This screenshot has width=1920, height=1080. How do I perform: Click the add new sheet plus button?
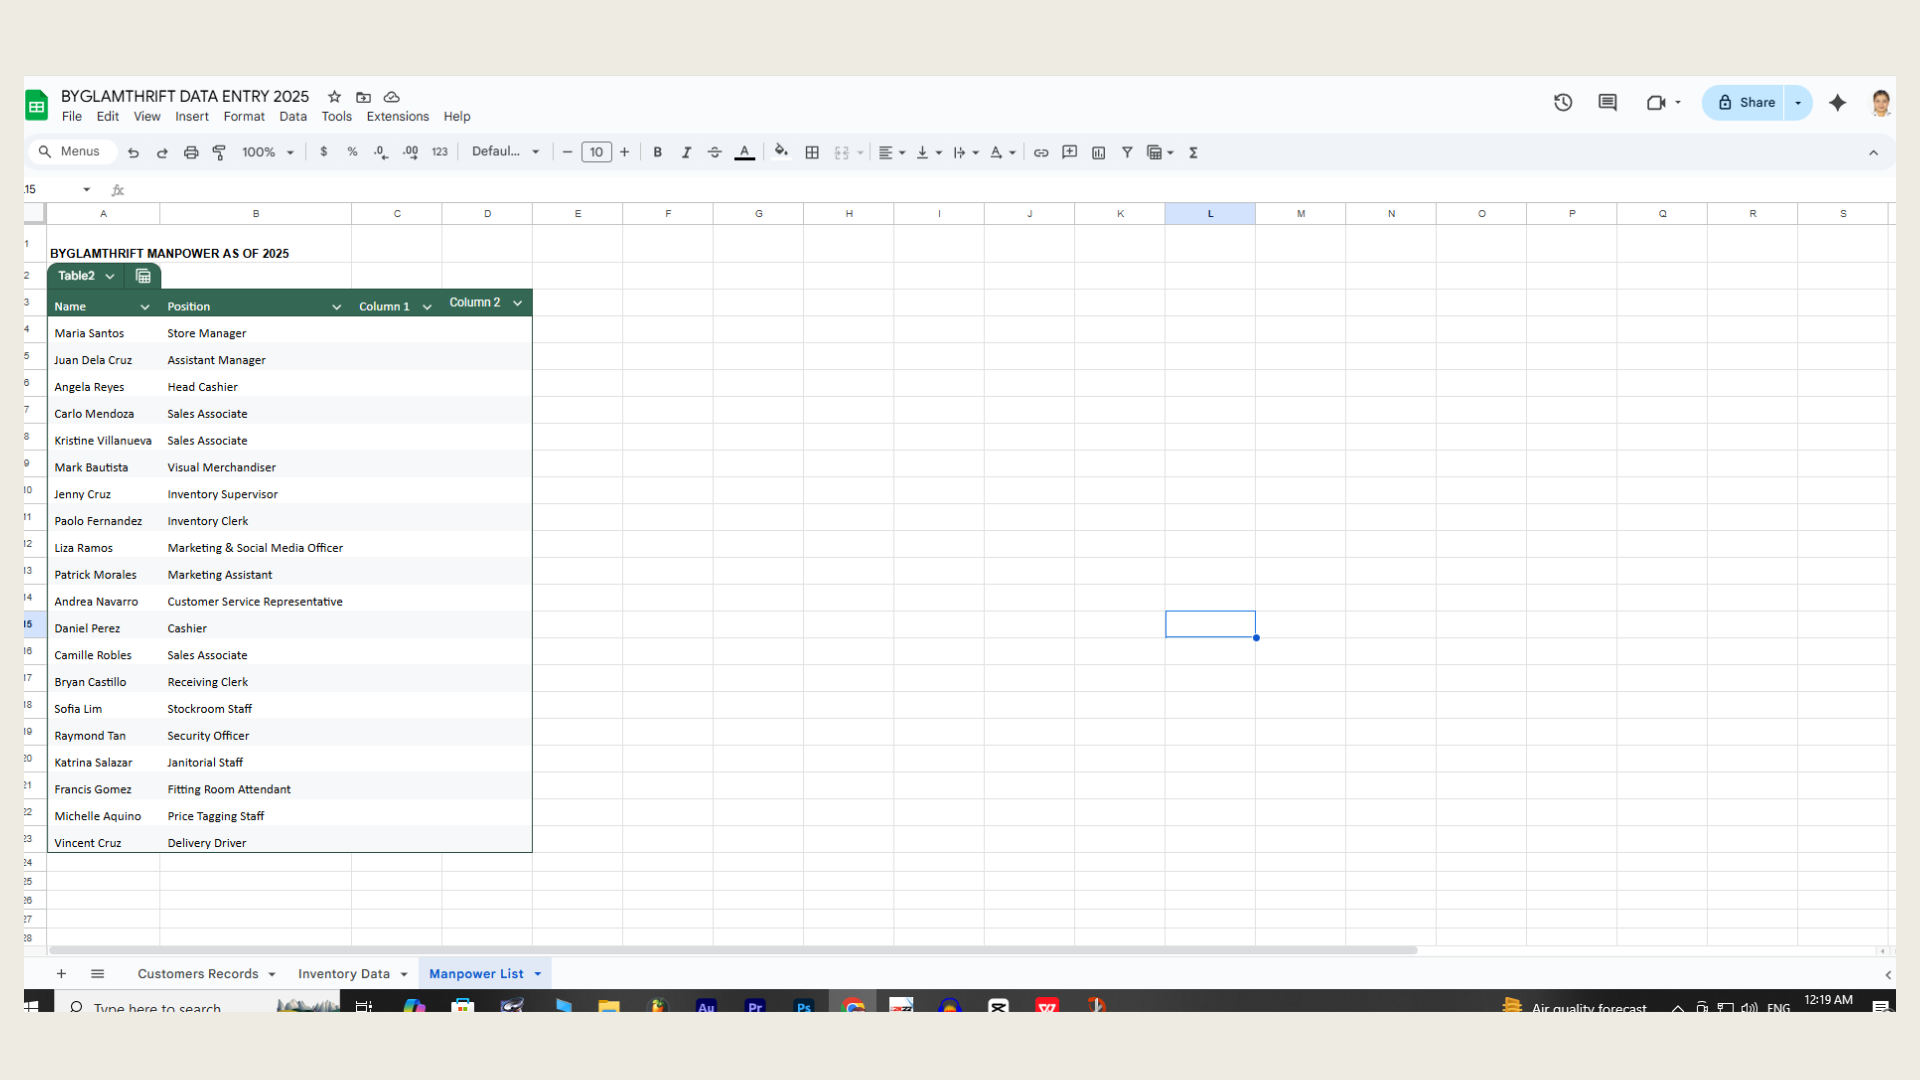[61, 973]
